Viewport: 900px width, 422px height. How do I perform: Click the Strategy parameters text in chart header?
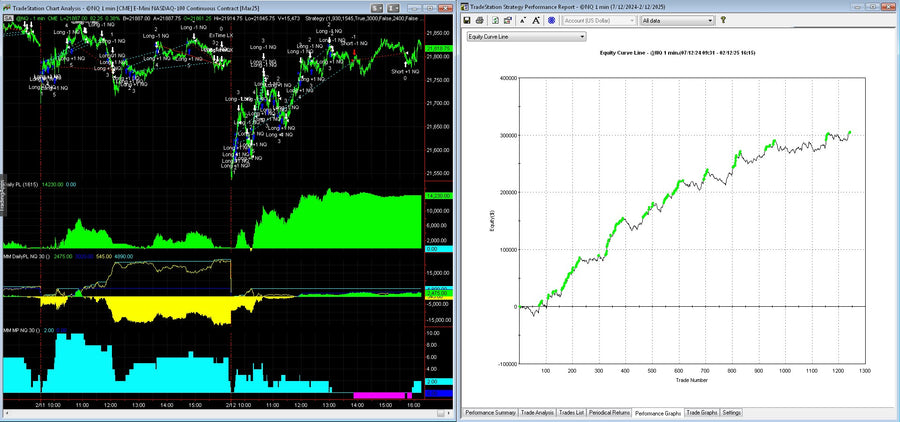tap(363, 18)
